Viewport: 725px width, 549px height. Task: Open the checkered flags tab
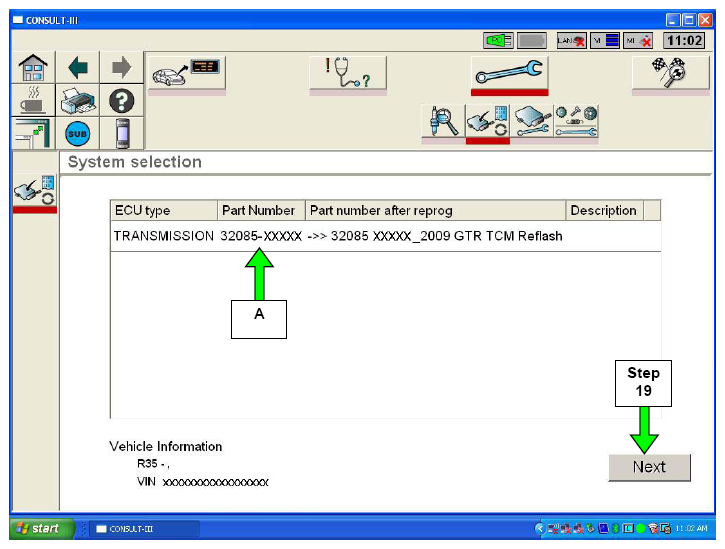point(670,72)
